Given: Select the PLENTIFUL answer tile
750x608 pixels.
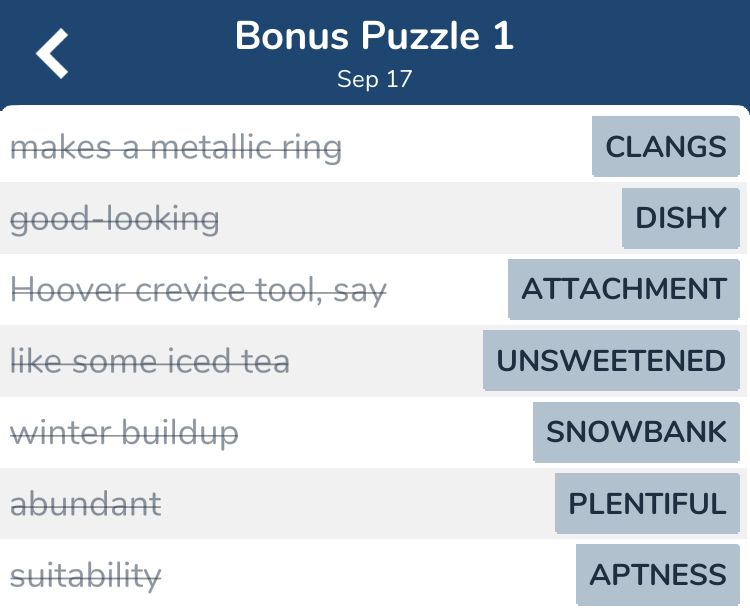Looking at the screenshot, I should tap(647, 503).
